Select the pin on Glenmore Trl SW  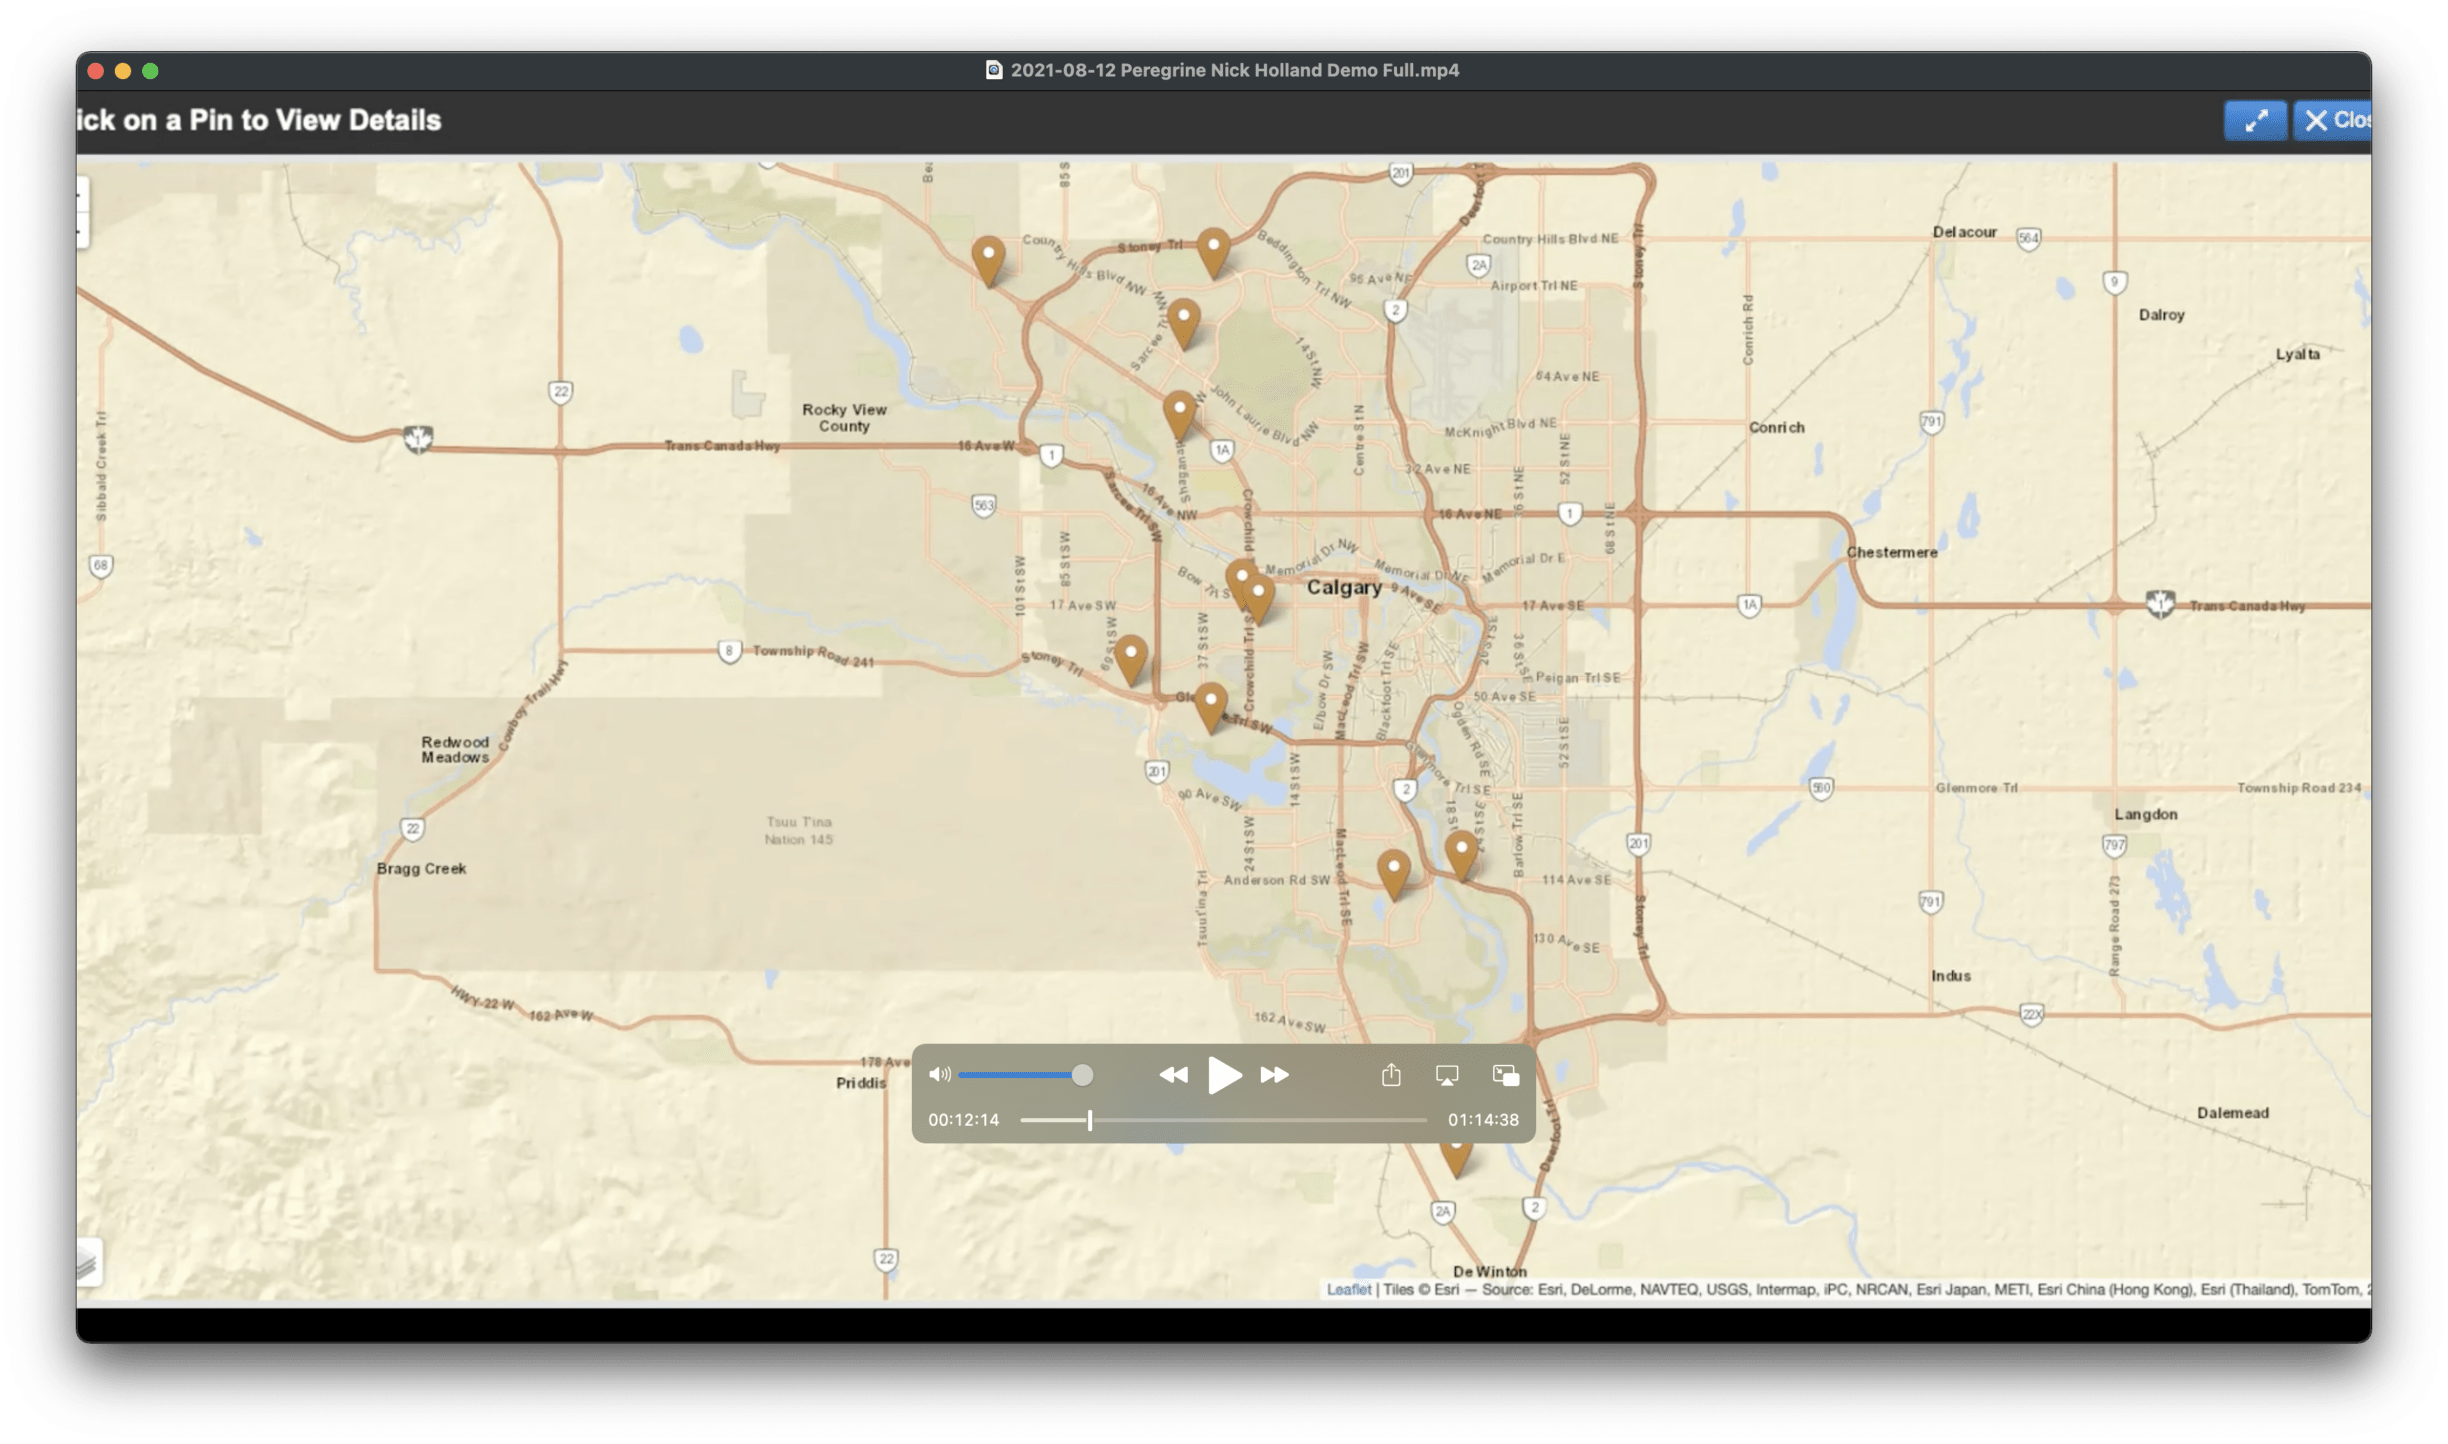coord(1211,708)
